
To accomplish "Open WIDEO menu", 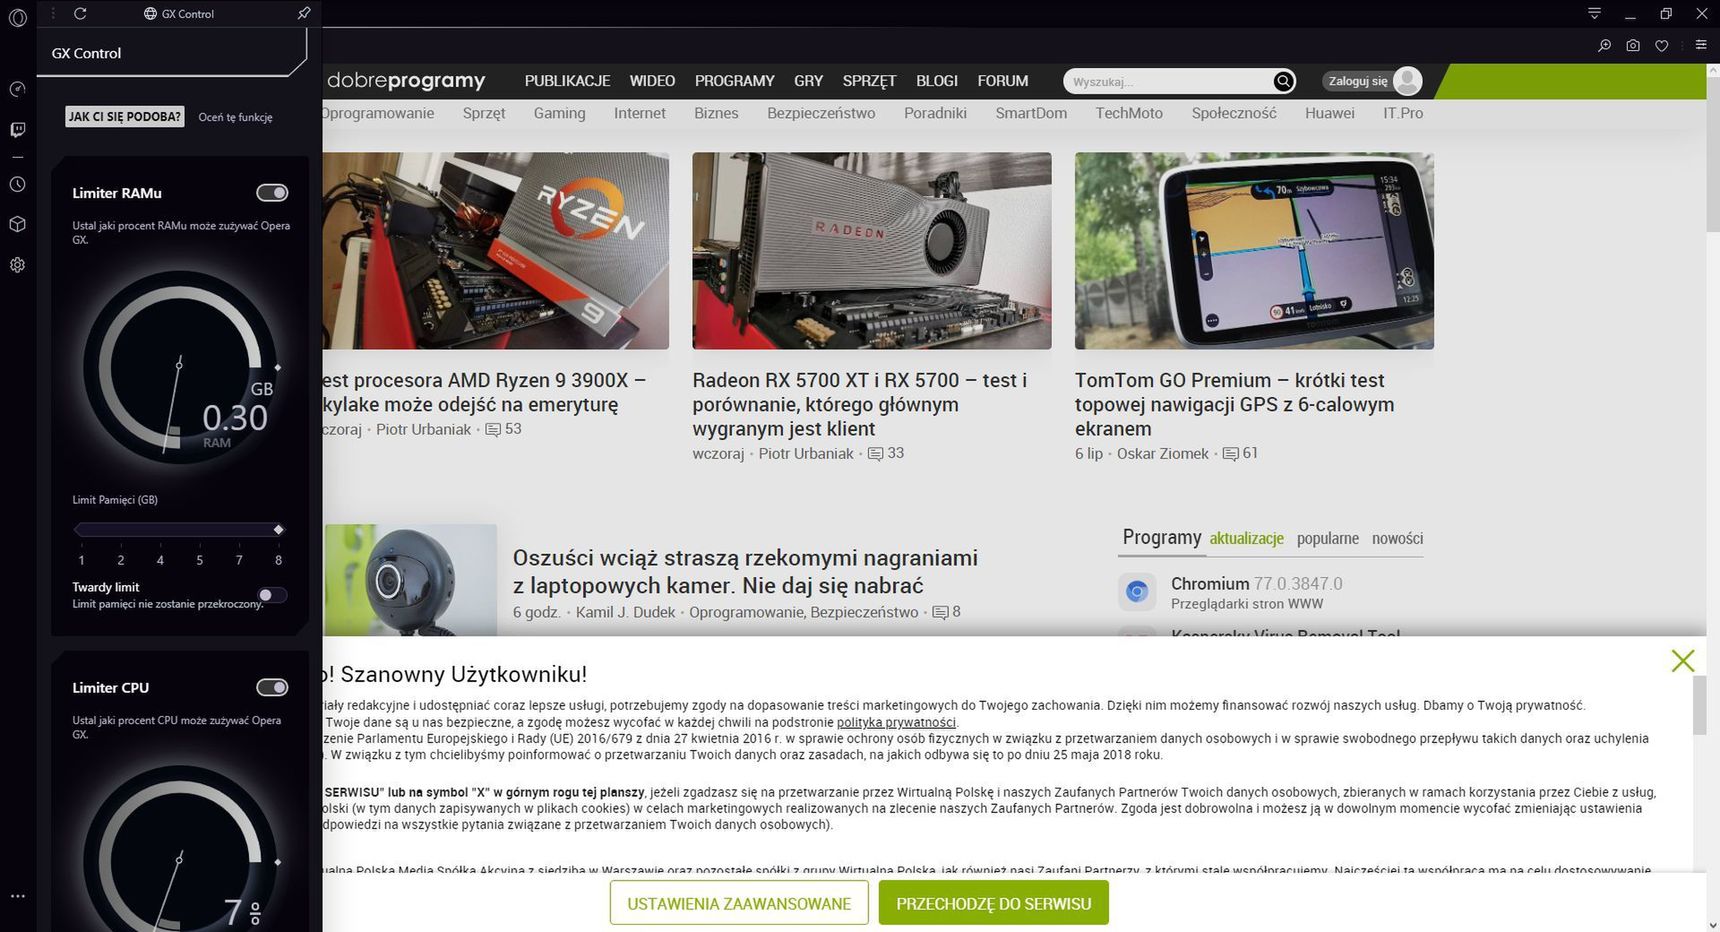I will coord(652,81).
